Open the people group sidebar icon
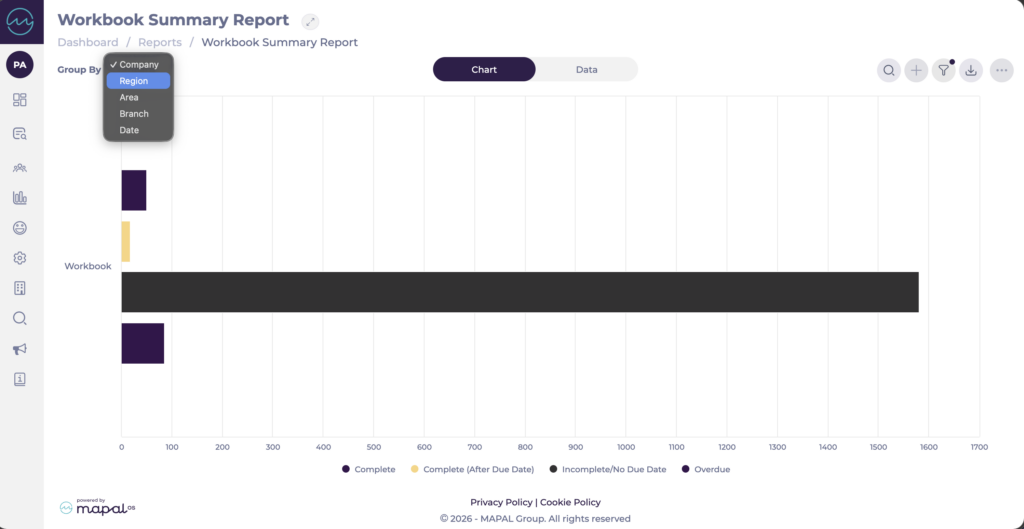Viewport: 1024px width, 529px height. tap(19, 167)
